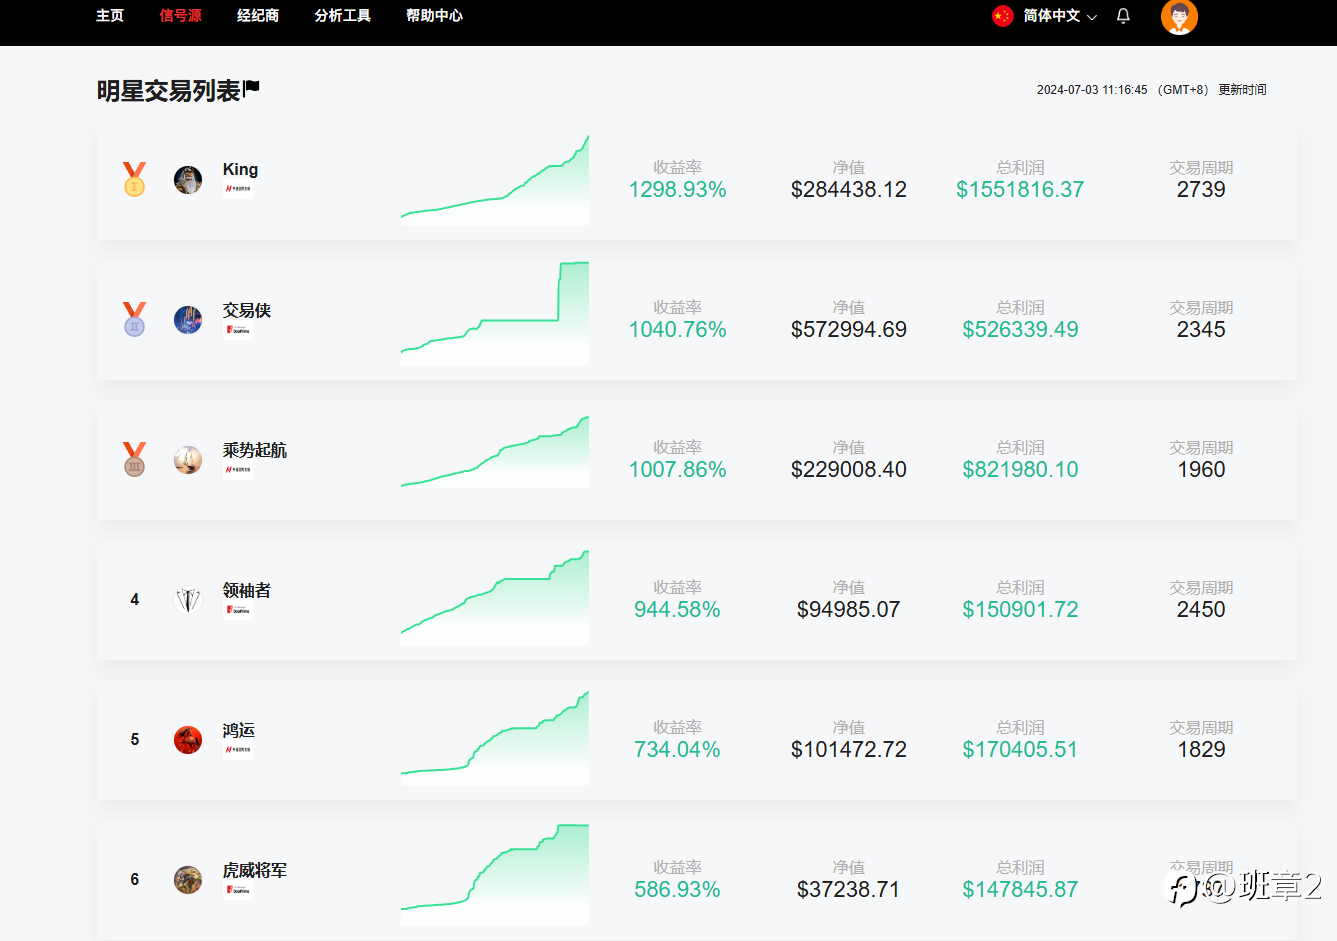Image resolution: width=1337 pixels, height=941 pixels.
Task: Open the 分析工具 nav item
Action: (x=343, y=16)
